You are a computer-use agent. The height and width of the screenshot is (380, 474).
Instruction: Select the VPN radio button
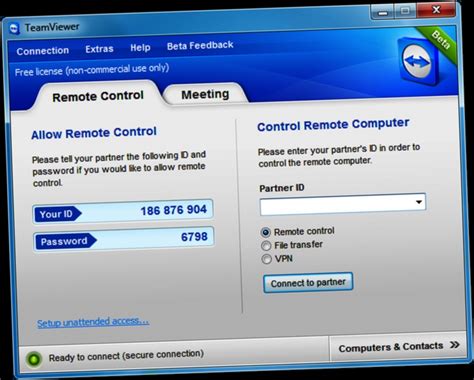(266, 259)
